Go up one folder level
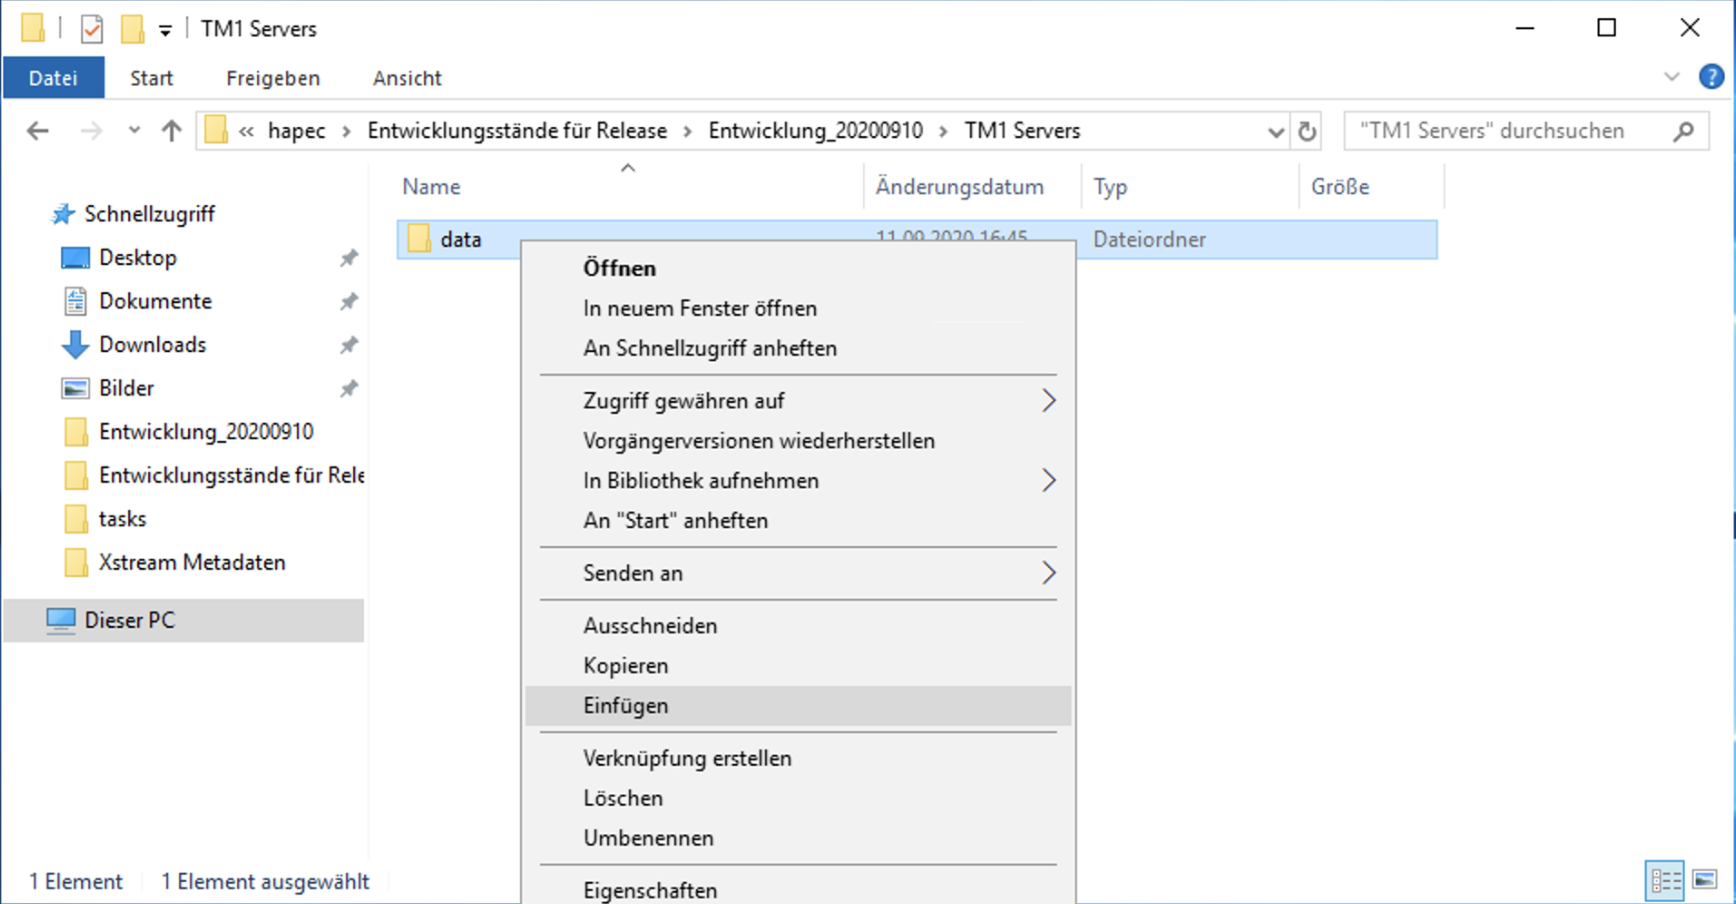This screenshot has height=904, width=1736. pos(171,131)
